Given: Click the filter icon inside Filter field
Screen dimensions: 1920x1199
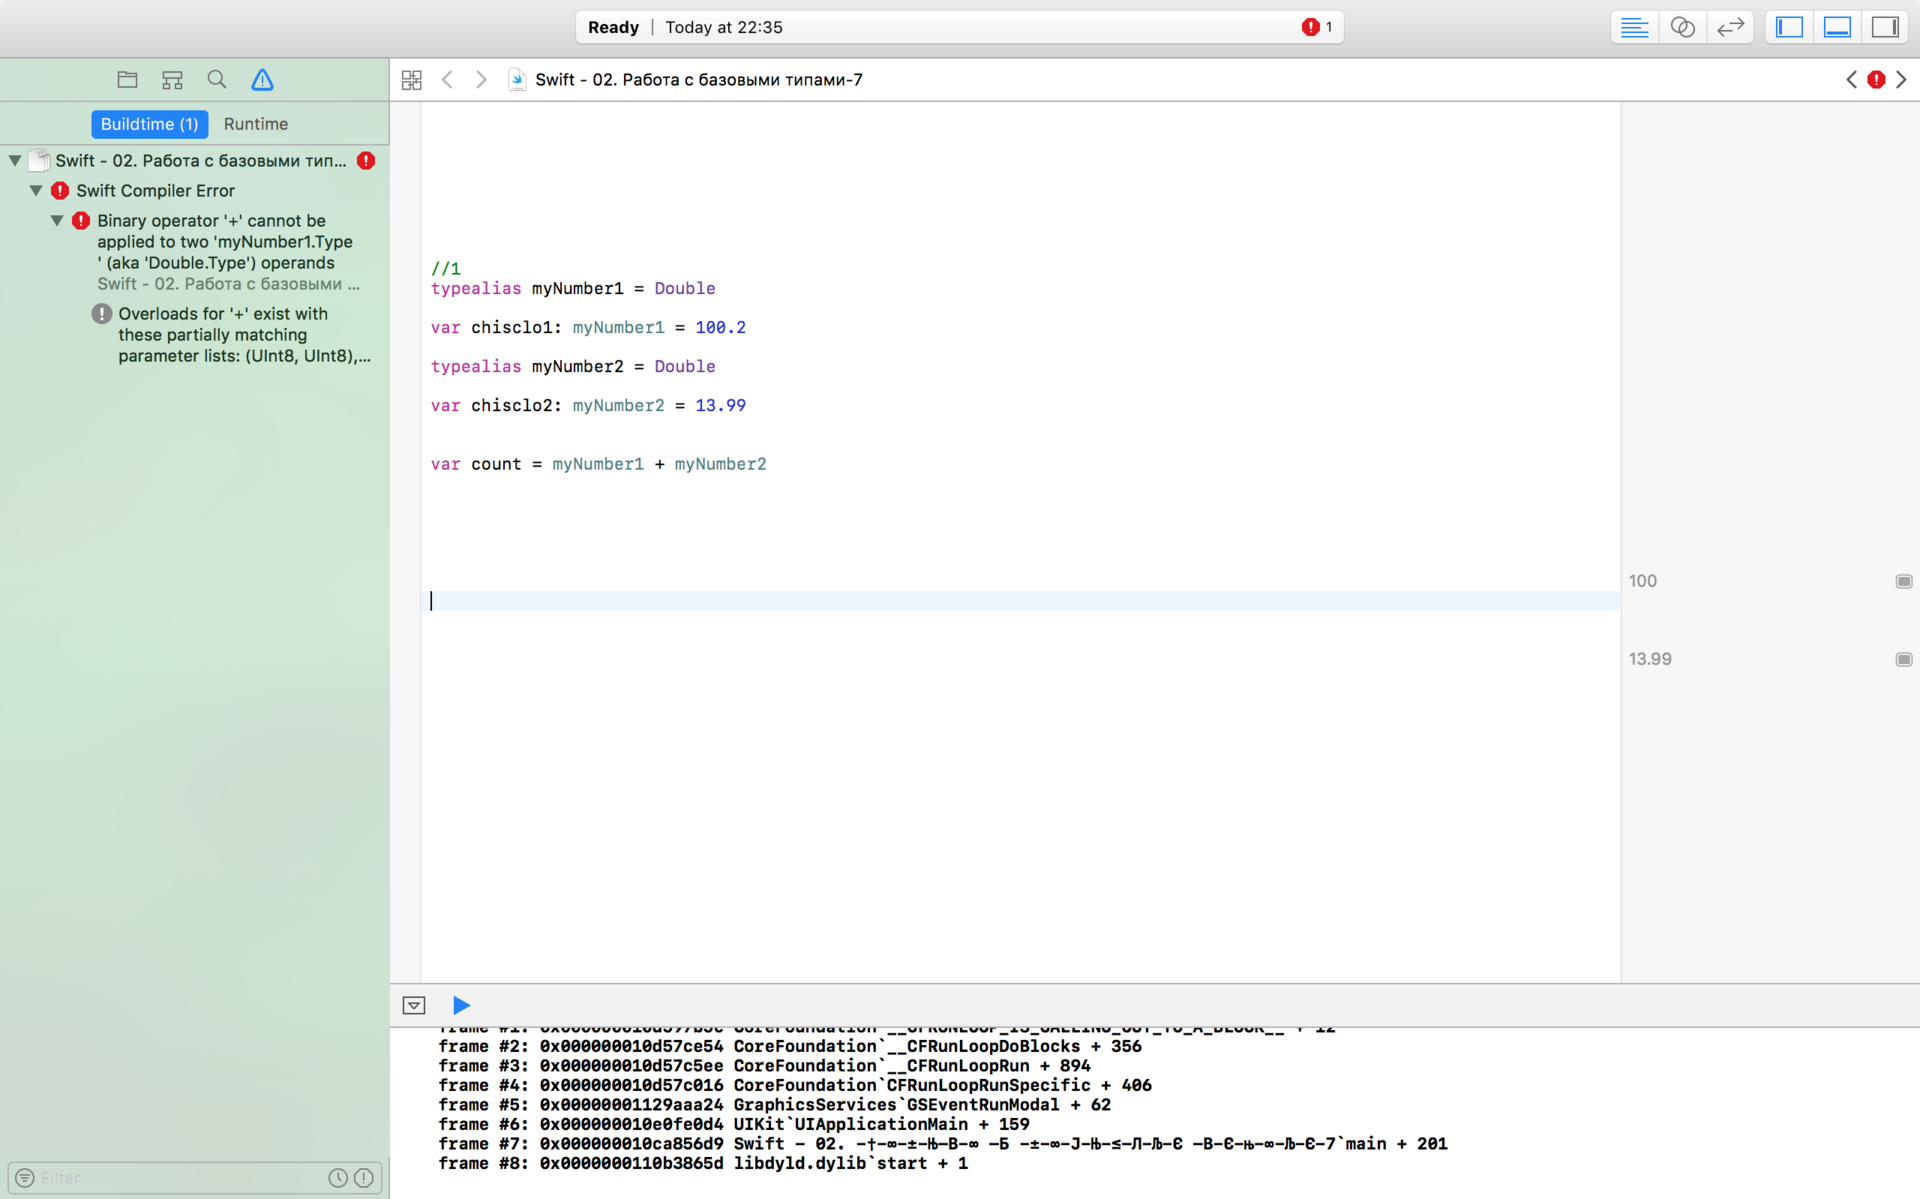Looking at the screenshot, I should 25,1178.
